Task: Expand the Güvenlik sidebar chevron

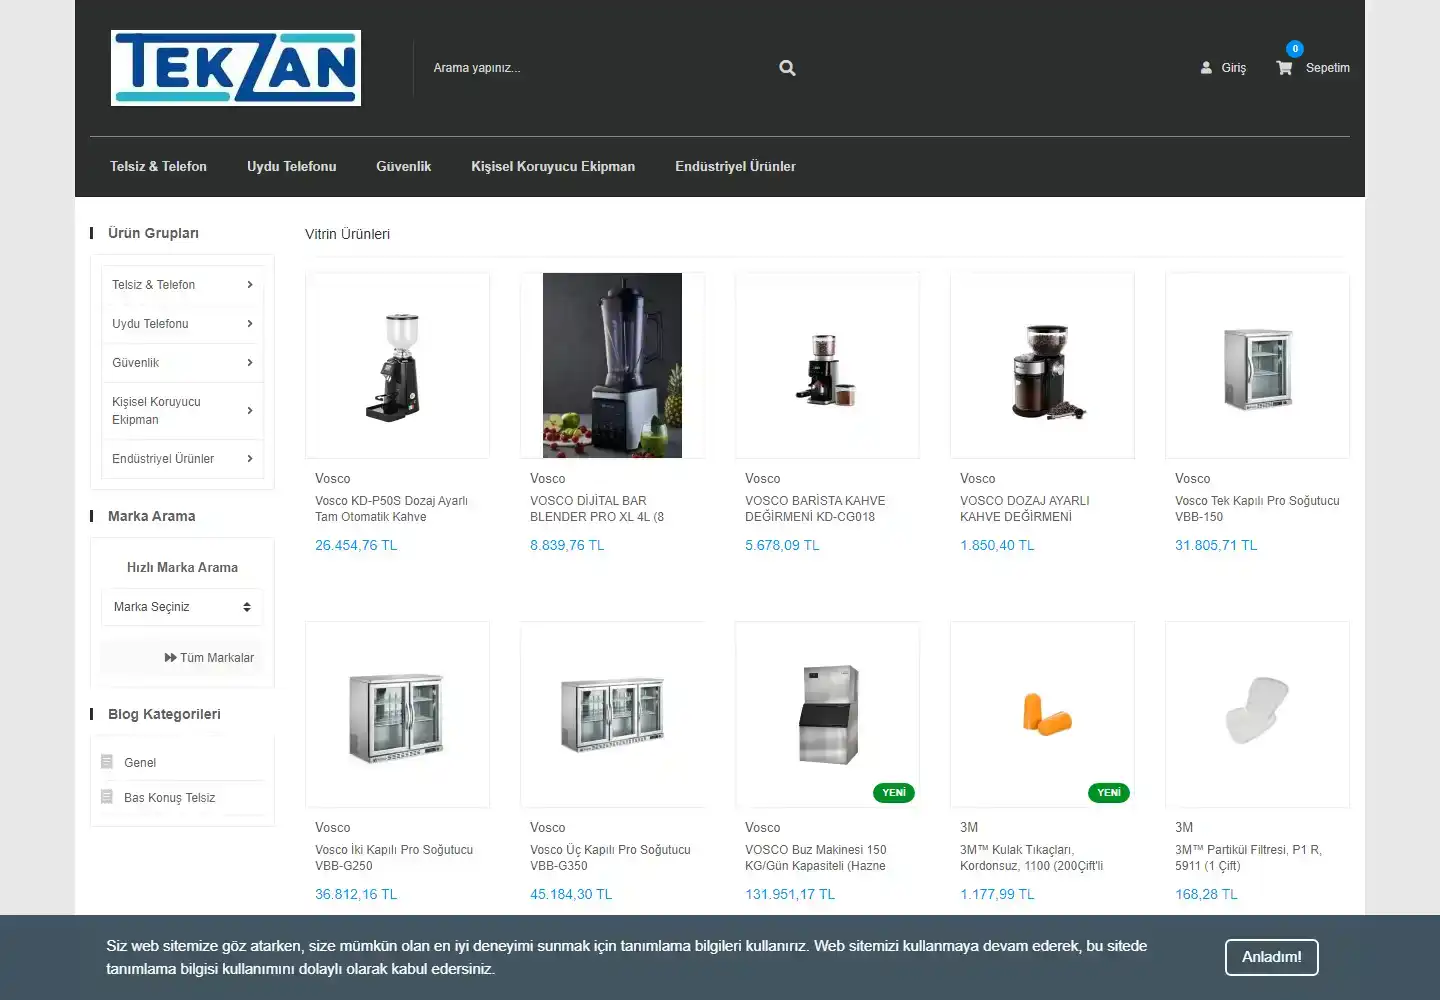Action: [x=250, y=363]
